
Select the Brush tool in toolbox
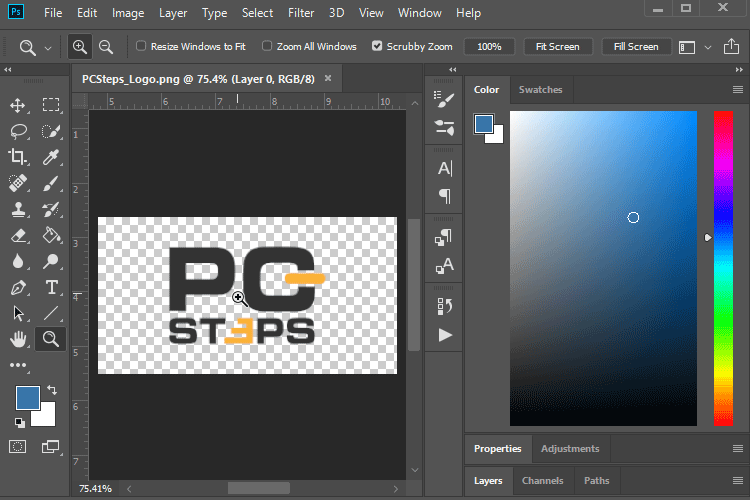click(51, 183)
